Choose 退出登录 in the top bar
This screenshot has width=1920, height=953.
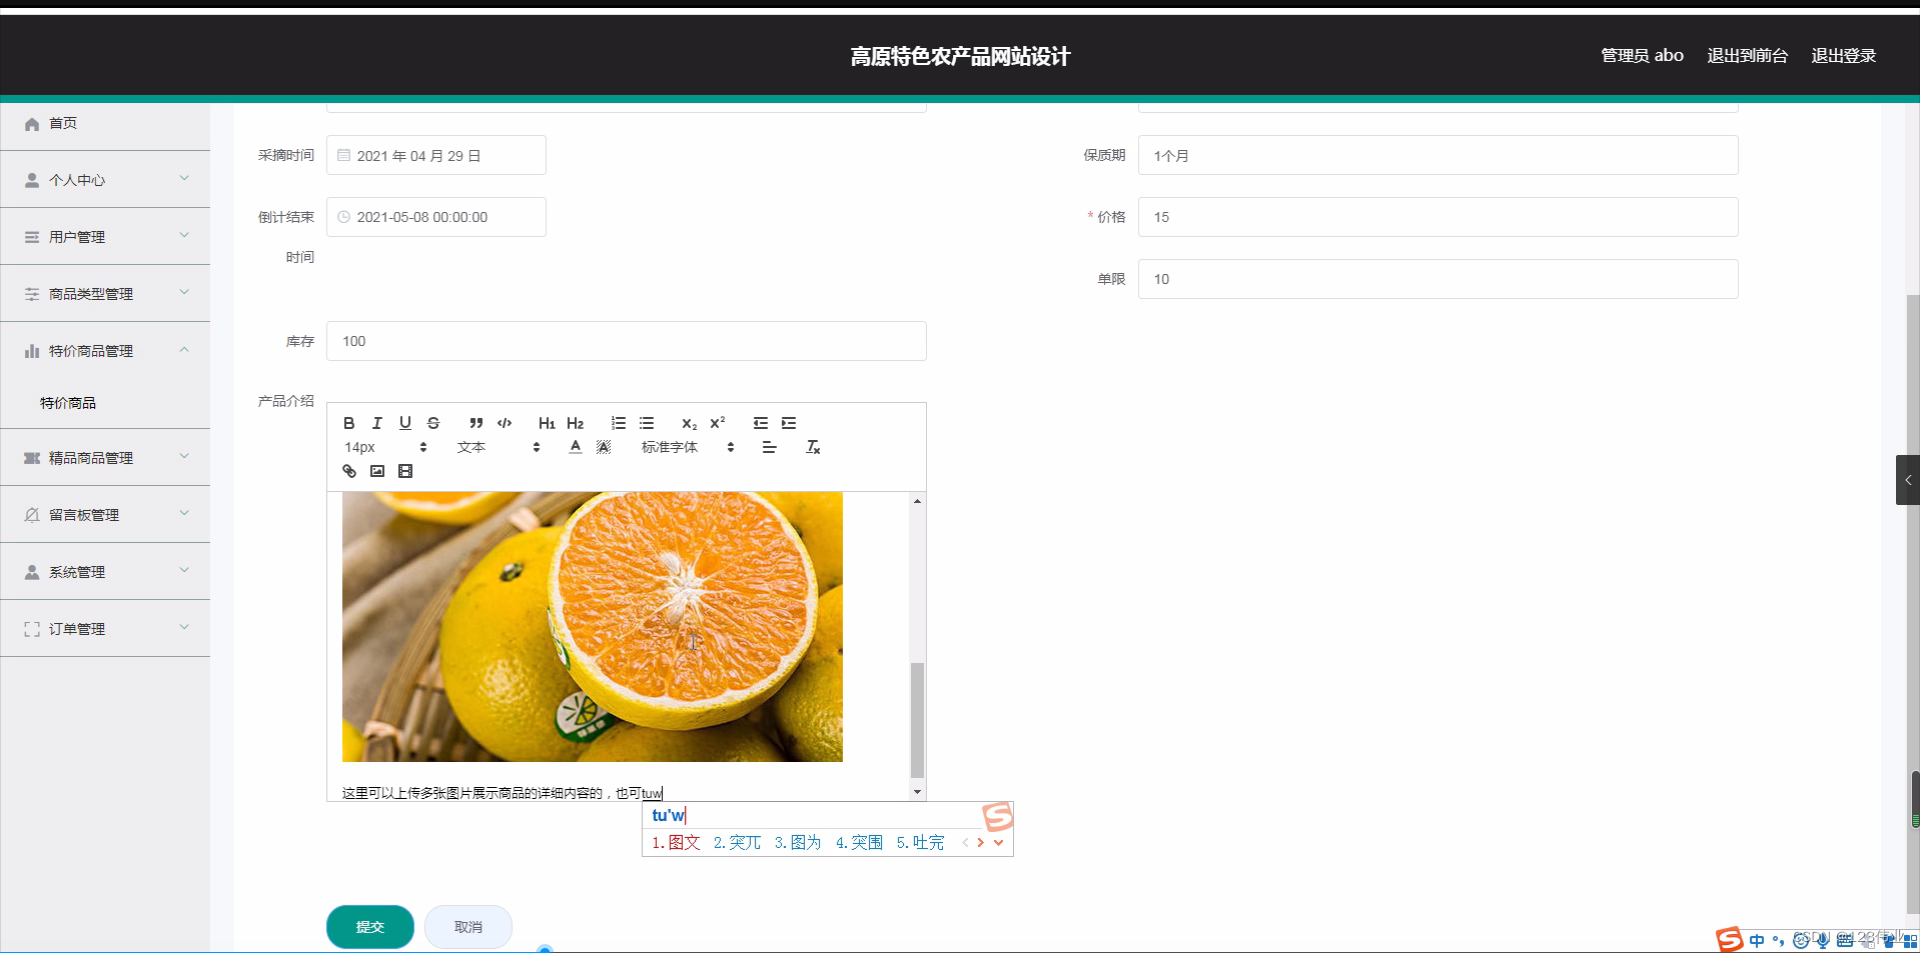(x=1843, y=55)
